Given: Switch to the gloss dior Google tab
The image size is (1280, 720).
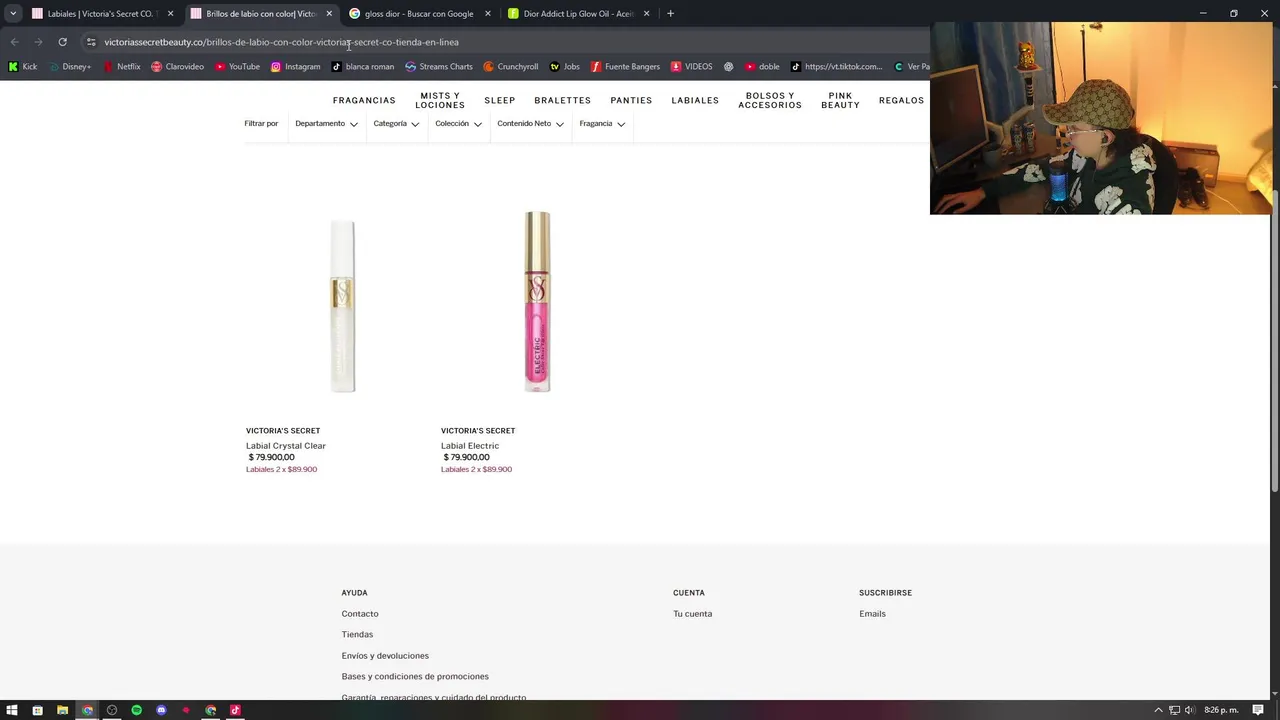Looking at the screenshot, I should (418, 14).
